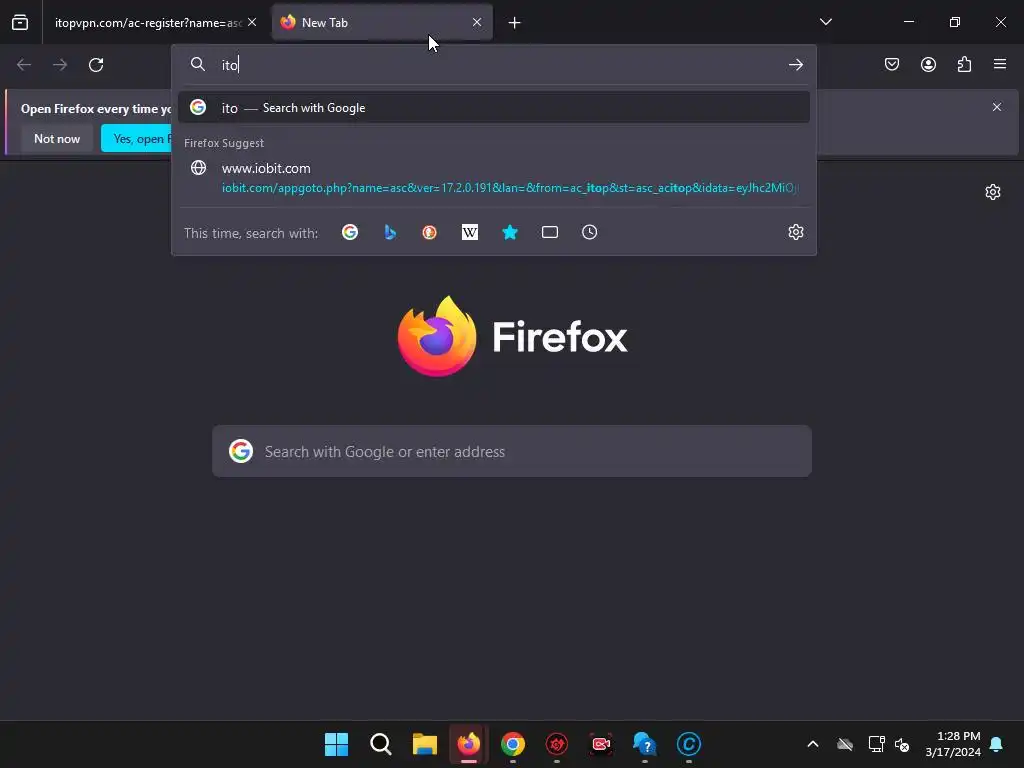Open the Firefox account menu

928,64
